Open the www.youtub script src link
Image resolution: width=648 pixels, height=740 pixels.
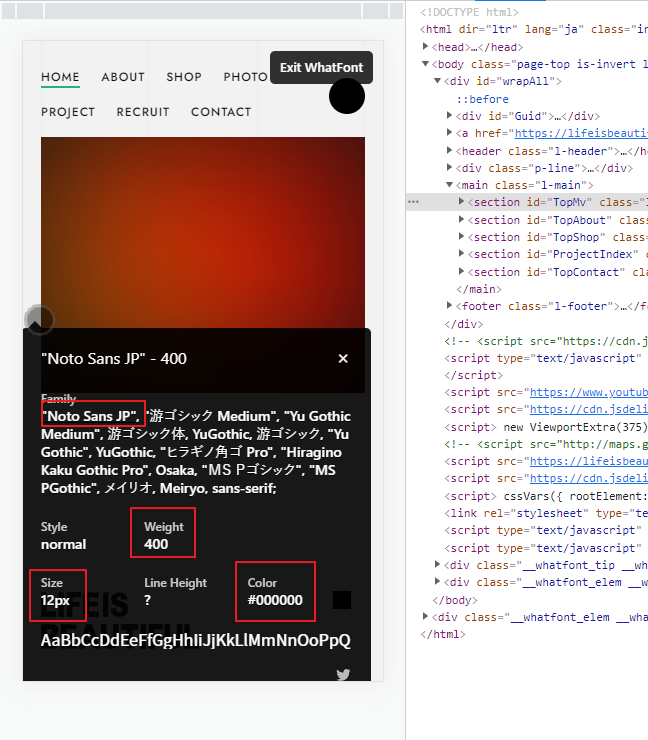(589, 392)
